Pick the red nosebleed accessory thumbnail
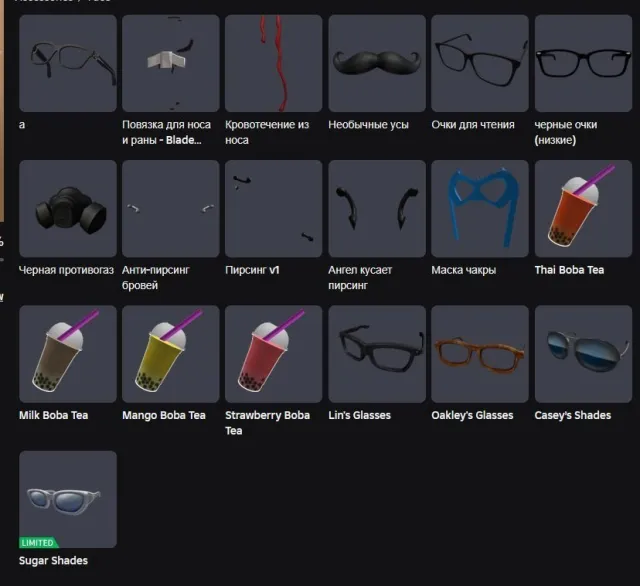 [x=273, y=63]
